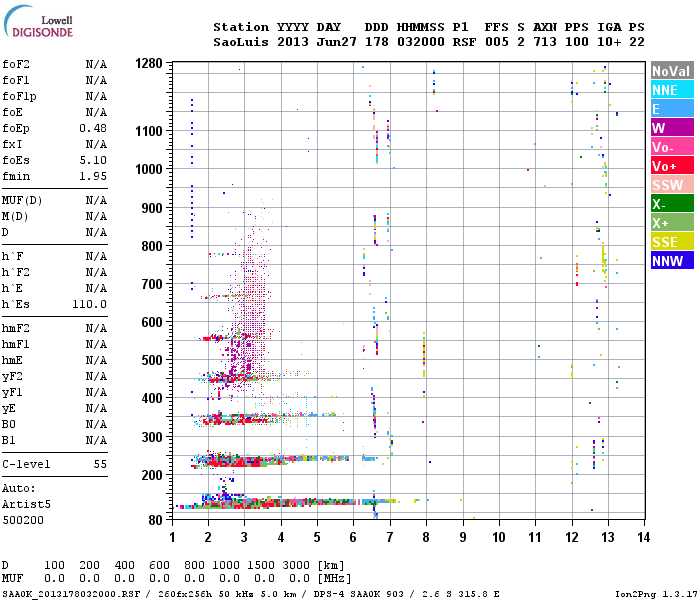Viewport: 700px width, 600px height.
Task: Click the 200 height axis label
Action: point(153,475)
